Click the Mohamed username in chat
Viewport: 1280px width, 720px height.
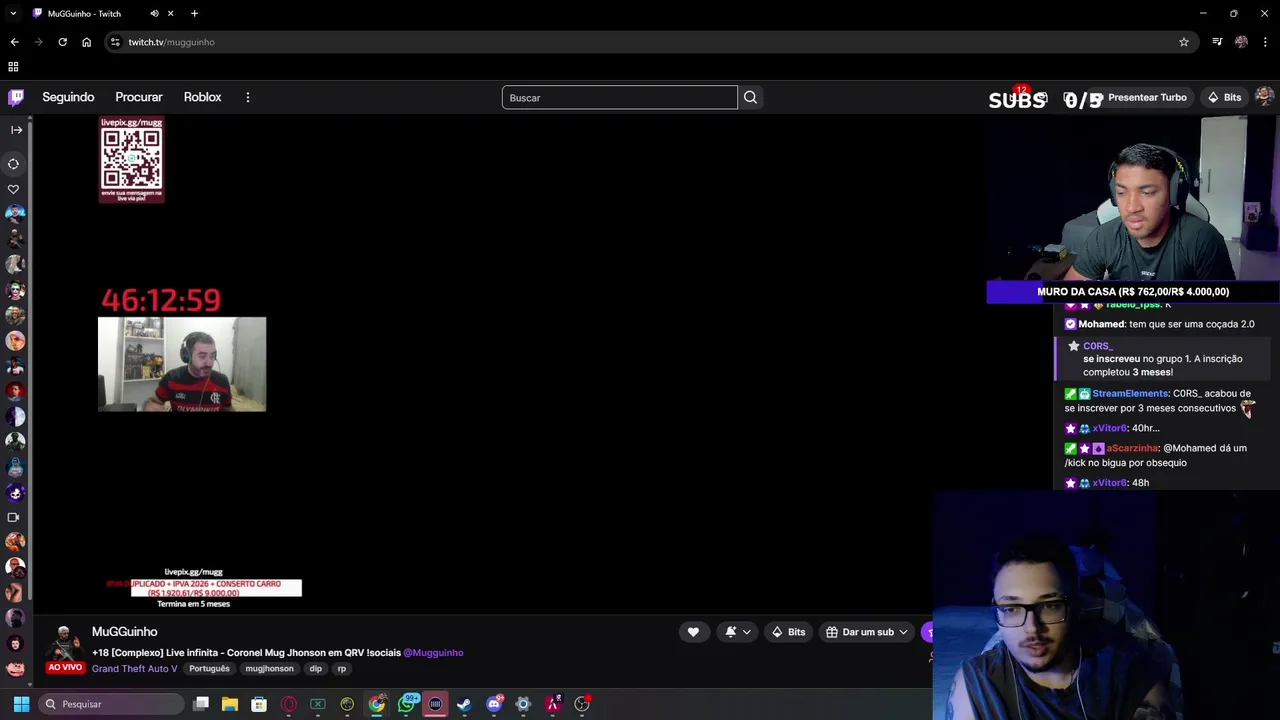(x=1101, y=324)
